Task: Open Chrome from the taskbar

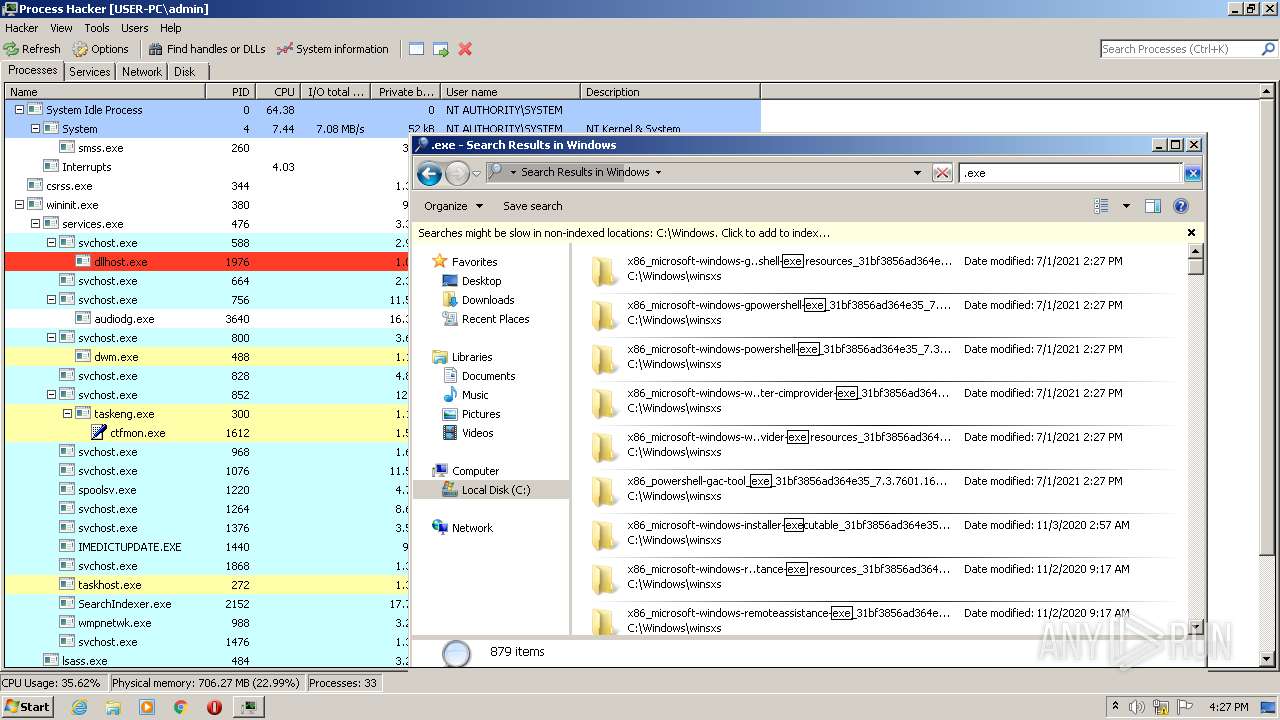Action: tap(180, 707)
